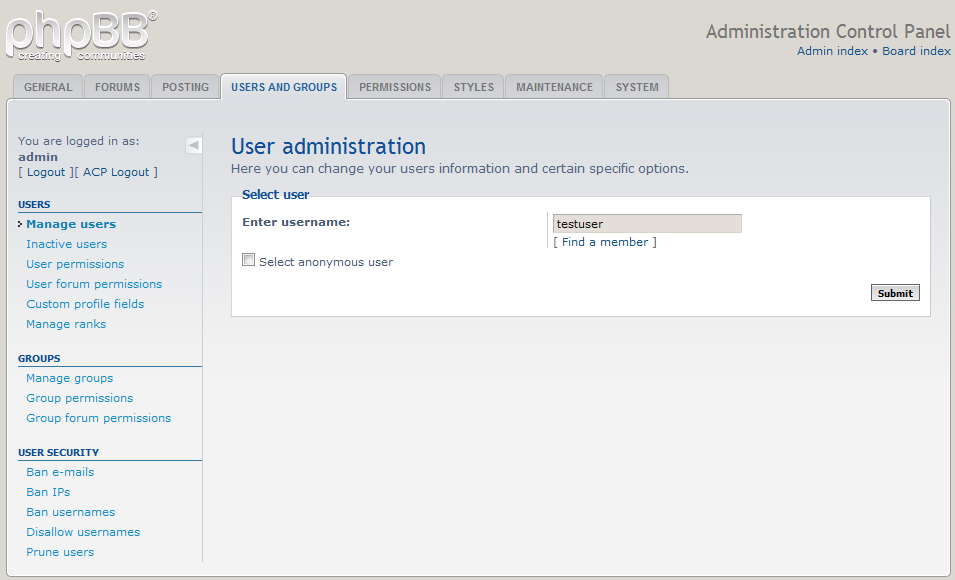The image size is (955, 580).
Task: Select User forum permissions menu item
Action: coord(94,284)
